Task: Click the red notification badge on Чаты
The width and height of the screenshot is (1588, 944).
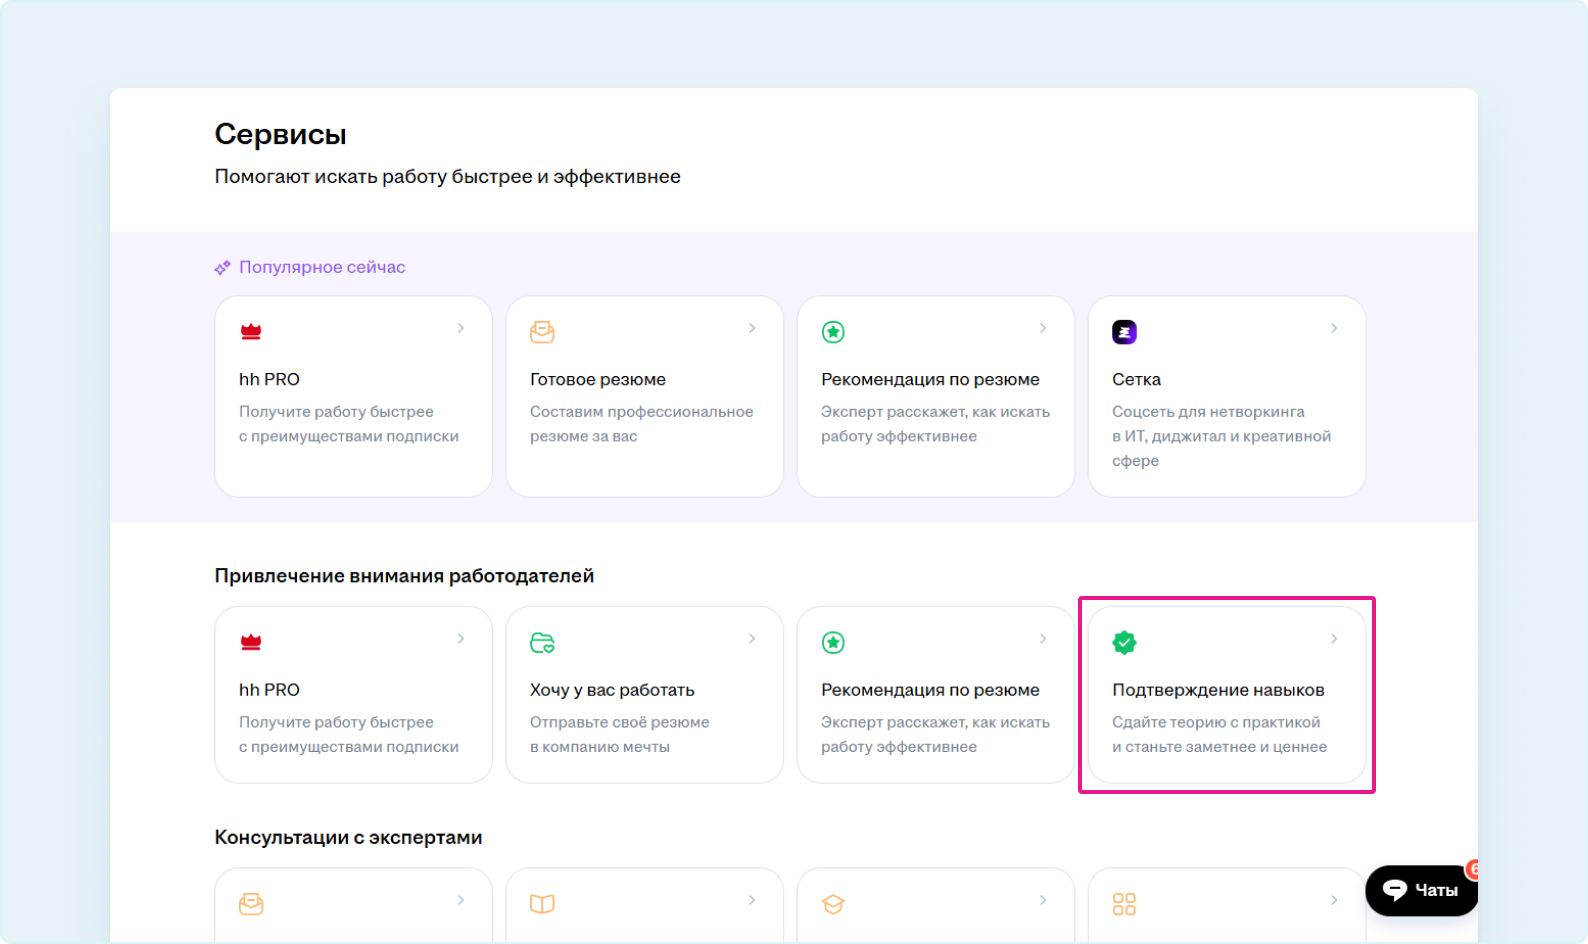Action: tap(1472, 869)
